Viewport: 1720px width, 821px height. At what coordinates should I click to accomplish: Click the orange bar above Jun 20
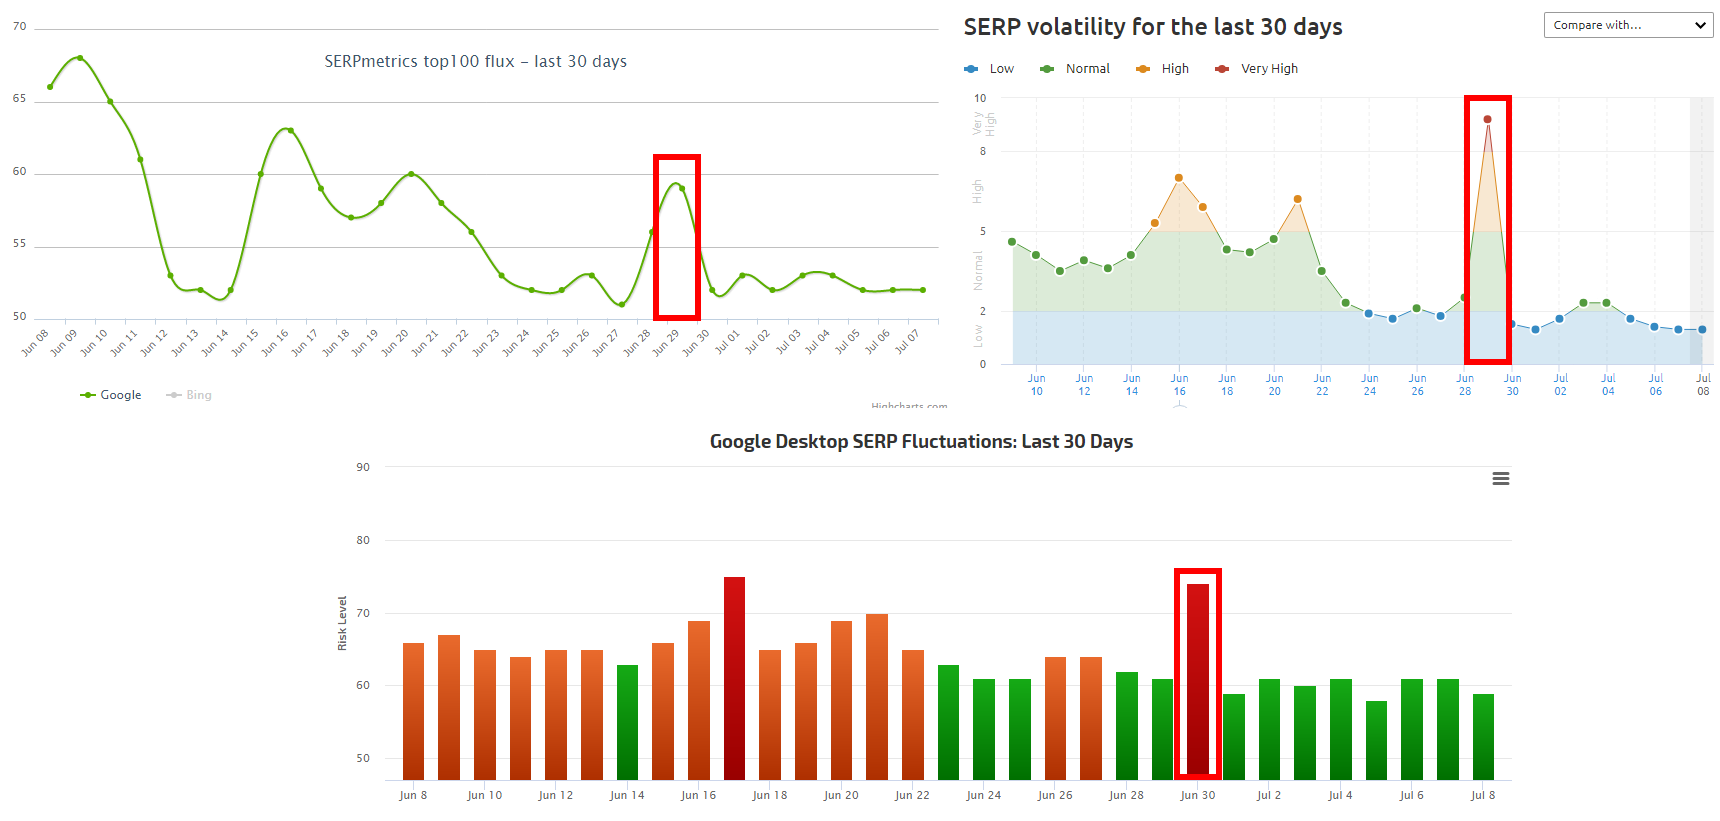(841, 700)
